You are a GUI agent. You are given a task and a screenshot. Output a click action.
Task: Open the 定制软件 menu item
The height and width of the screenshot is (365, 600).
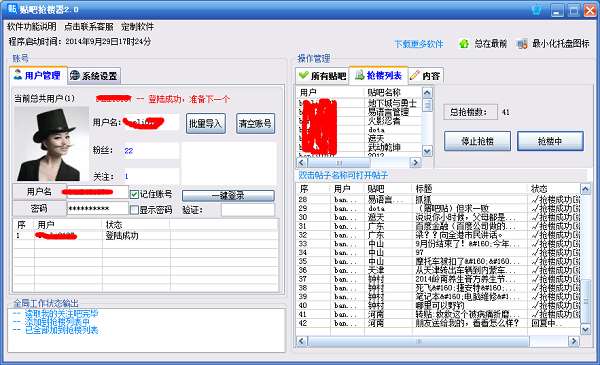[x=138, y=26]
